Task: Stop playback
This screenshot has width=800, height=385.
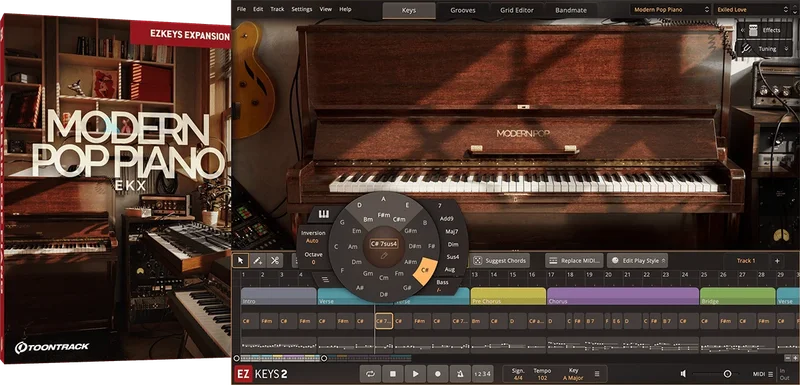Action: click(x=393, y=374)
